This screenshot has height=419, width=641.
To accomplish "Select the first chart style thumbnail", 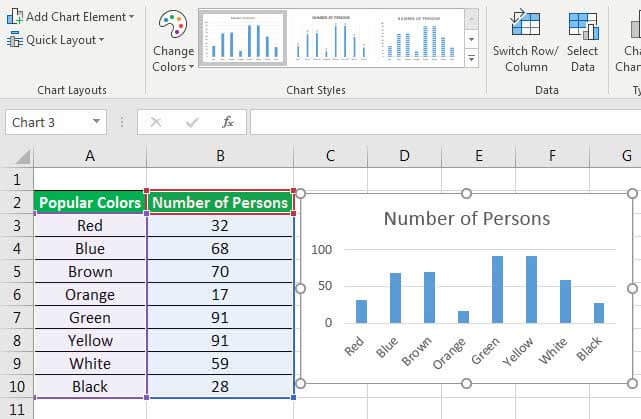I will (243, 38).
